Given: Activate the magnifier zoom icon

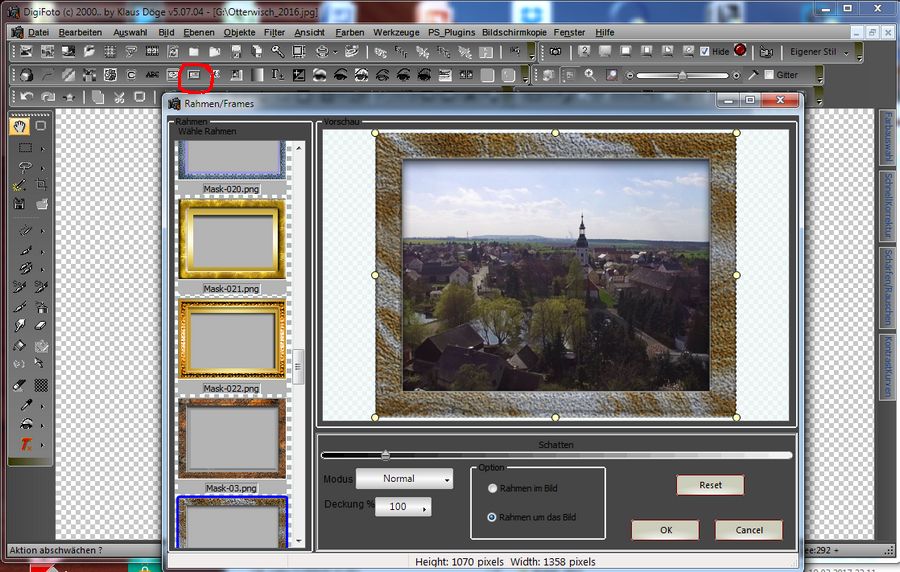Looking at the screenshot, I should click(590, 75).
